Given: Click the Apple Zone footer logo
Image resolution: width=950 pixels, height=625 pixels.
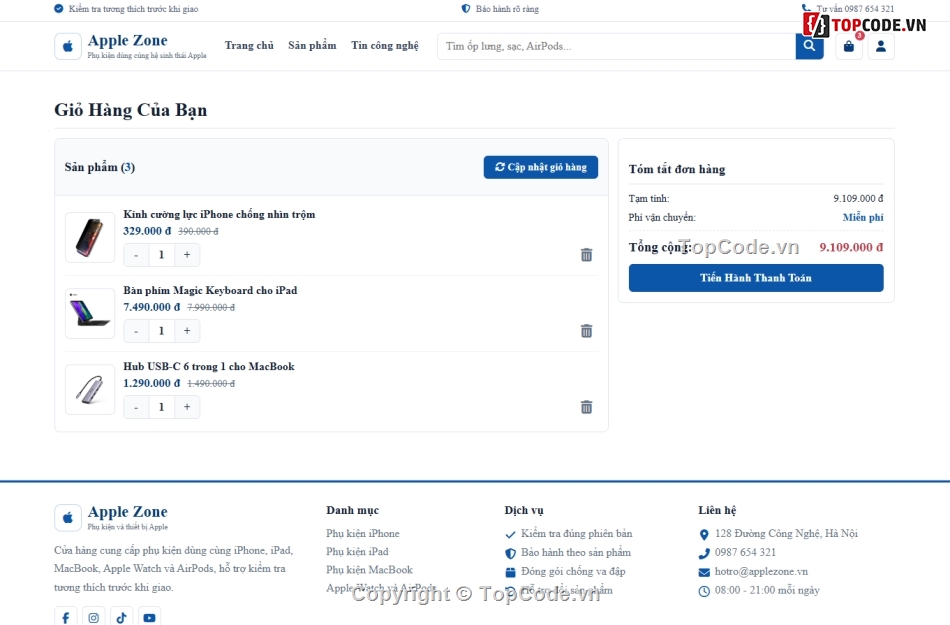Looking at the screenshot, I should (x=111, y=518).
